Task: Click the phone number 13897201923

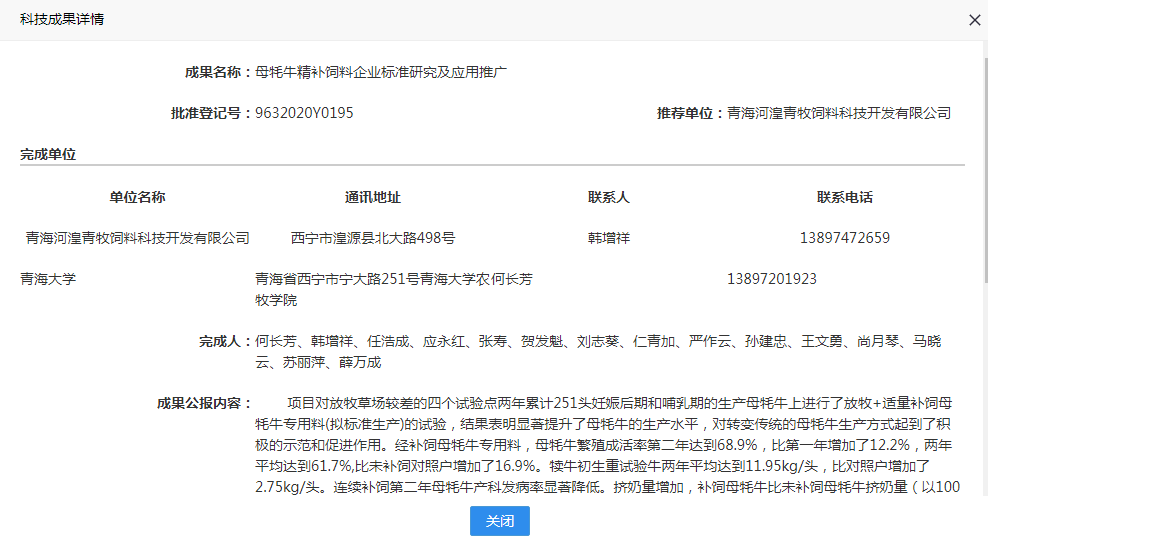Action: [x=772, y=279]
